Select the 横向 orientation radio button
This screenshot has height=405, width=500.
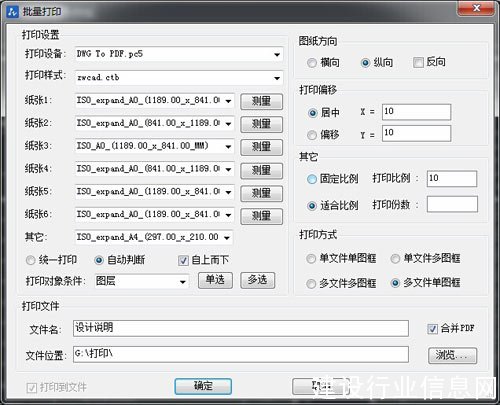click(x=312, y=63)
